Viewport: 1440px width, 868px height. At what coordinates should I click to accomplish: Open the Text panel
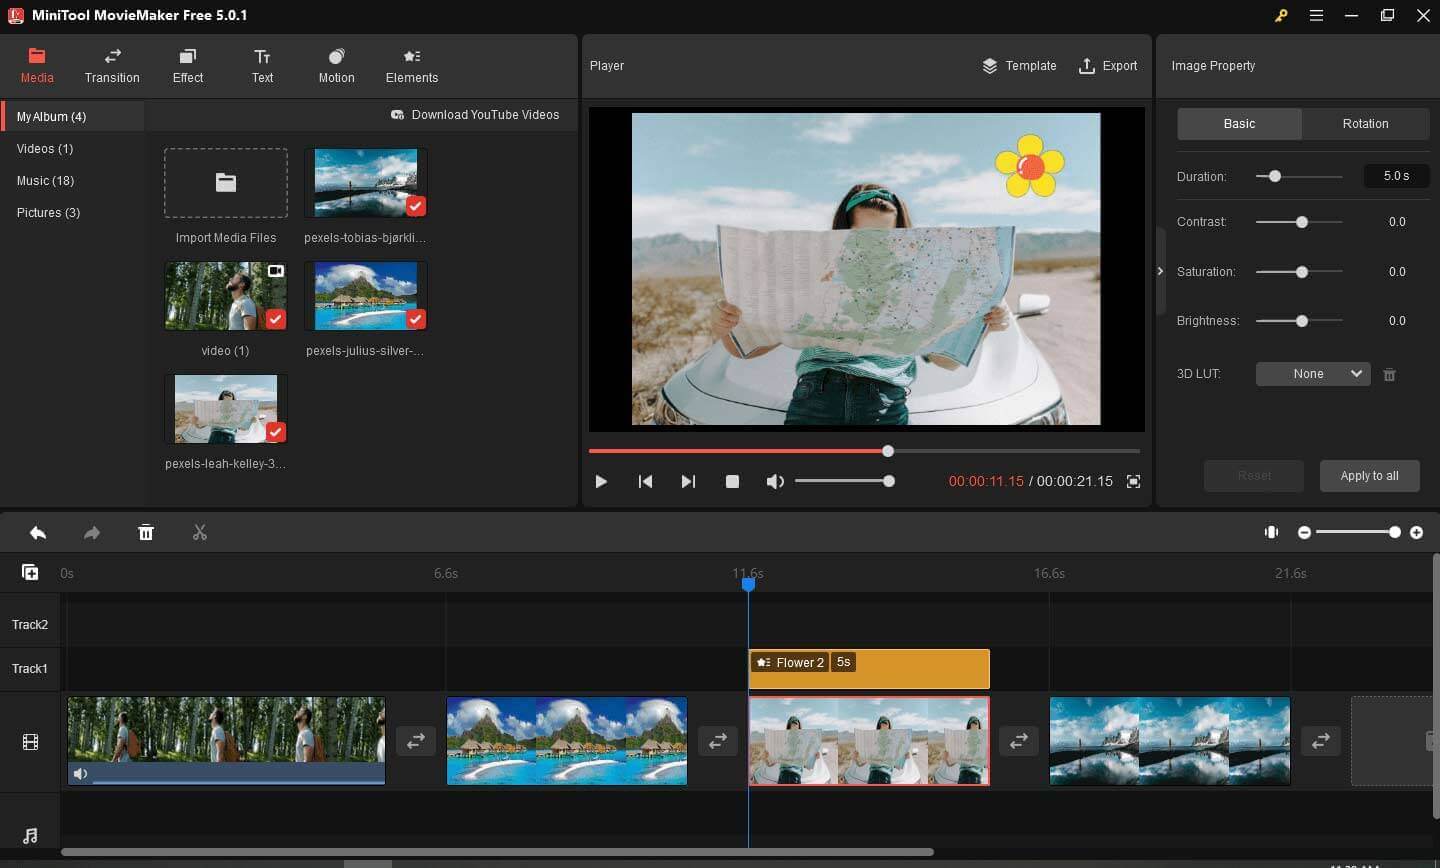[262, 65]
